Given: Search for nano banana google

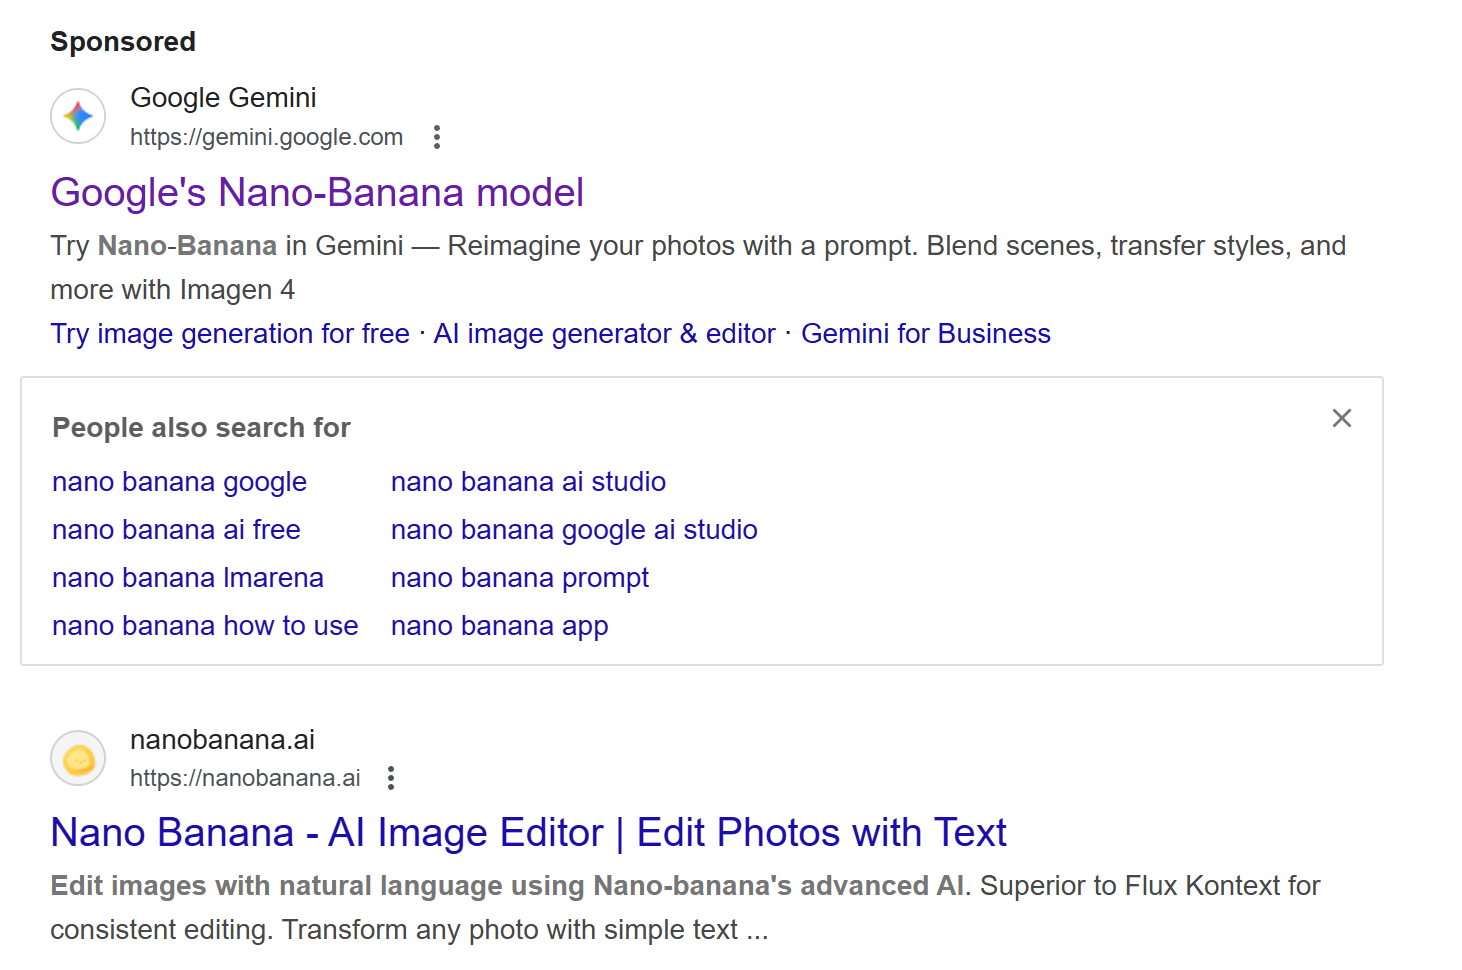Looking at the screenshot, I should (179, 482).
